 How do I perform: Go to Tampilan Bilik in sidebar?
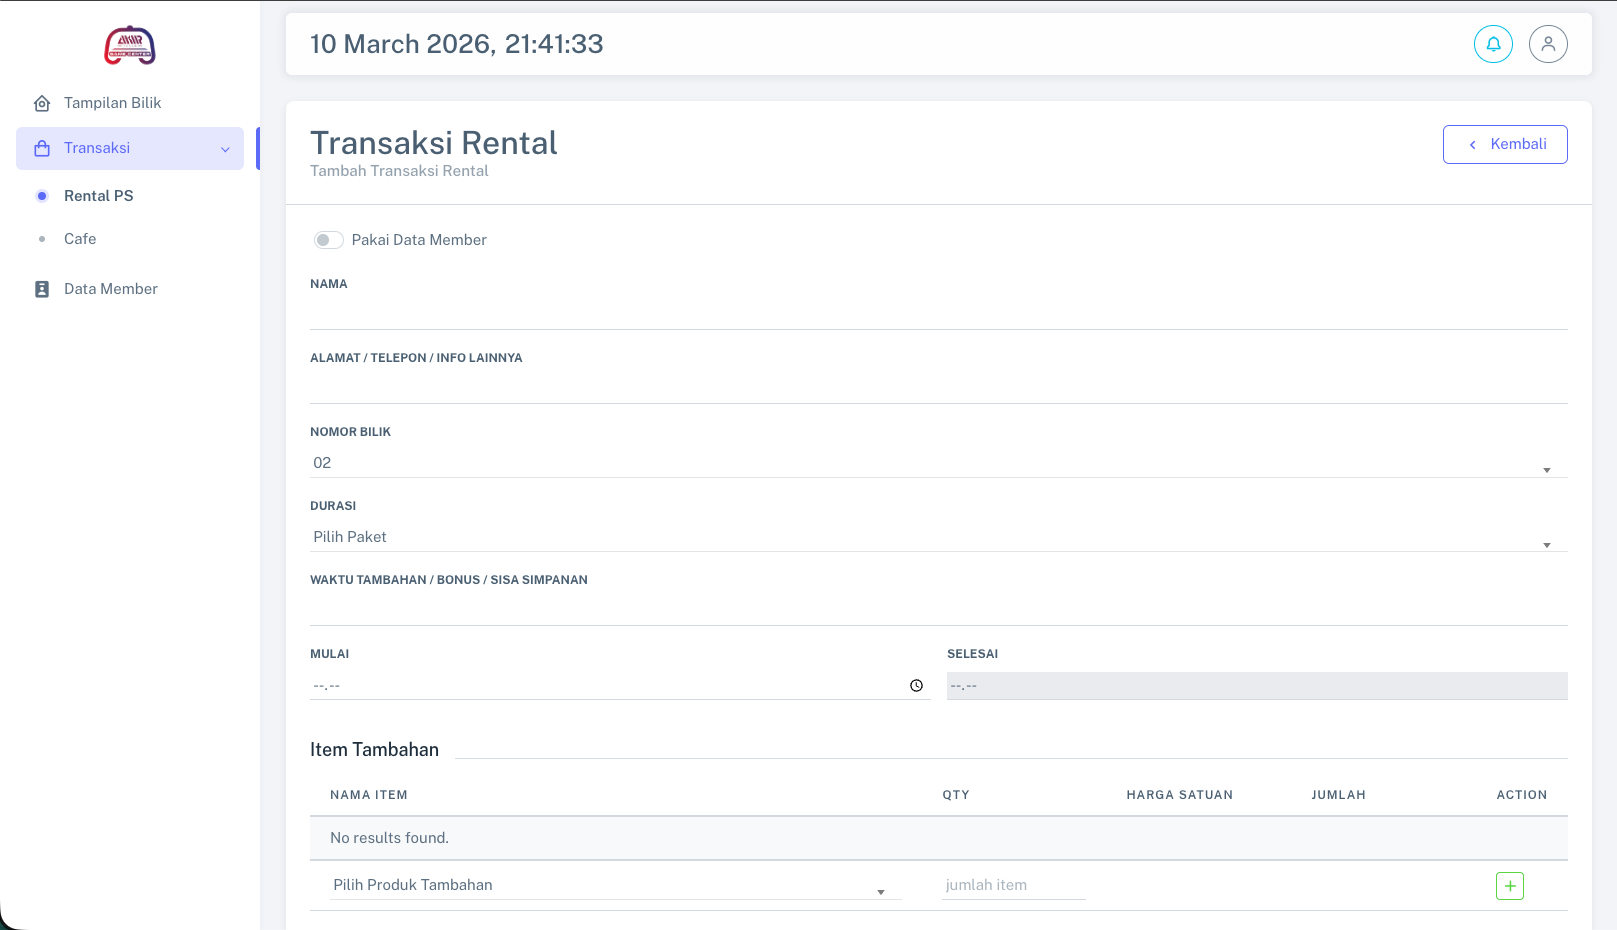tap(112, 102)
